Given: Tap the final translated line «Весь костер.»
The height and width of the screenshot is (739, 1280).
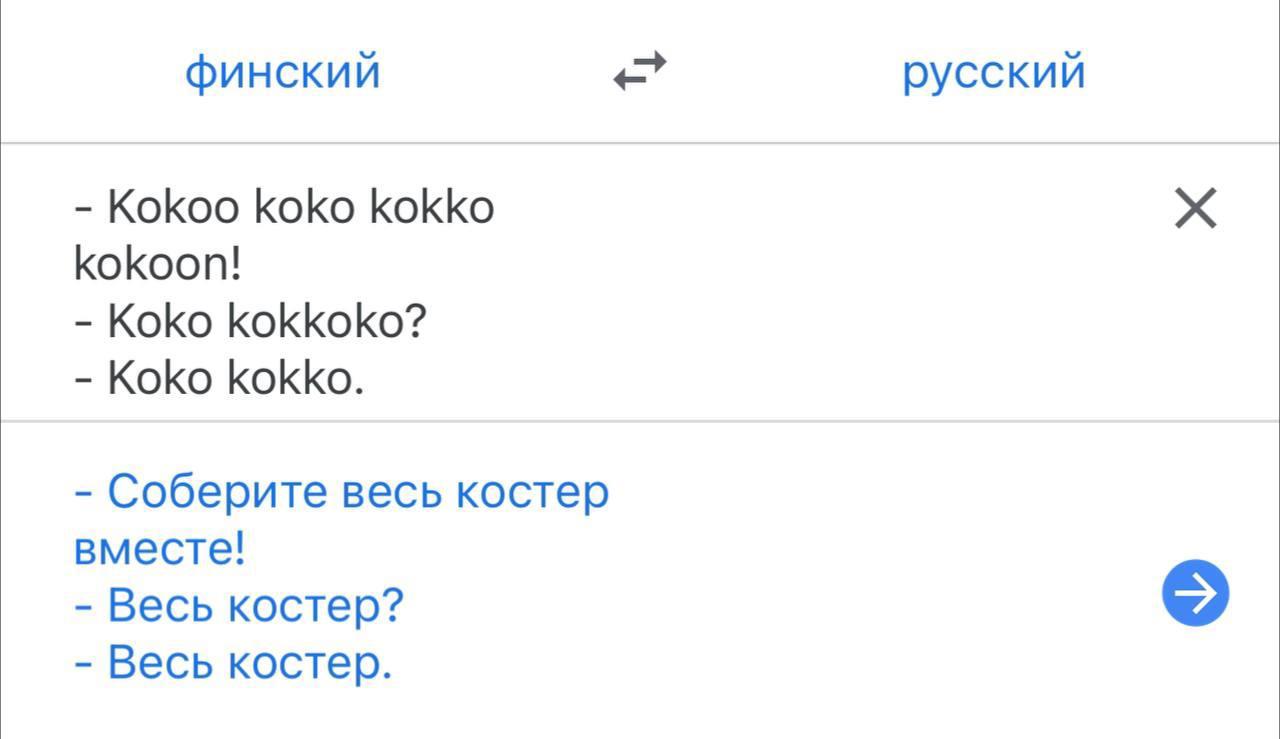Looking at the screenshot, I should coord(250,662).
